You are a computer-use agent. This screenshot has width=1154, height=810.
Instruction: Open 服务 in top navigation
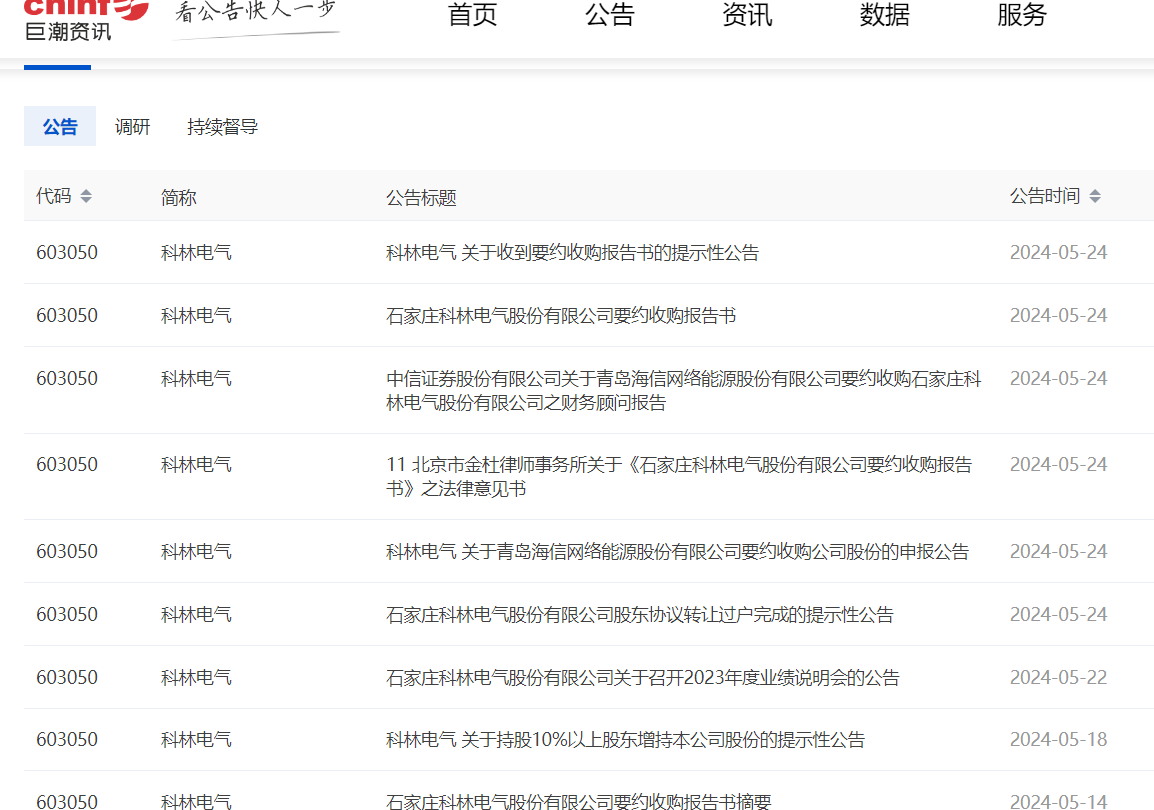point(1022,15)
